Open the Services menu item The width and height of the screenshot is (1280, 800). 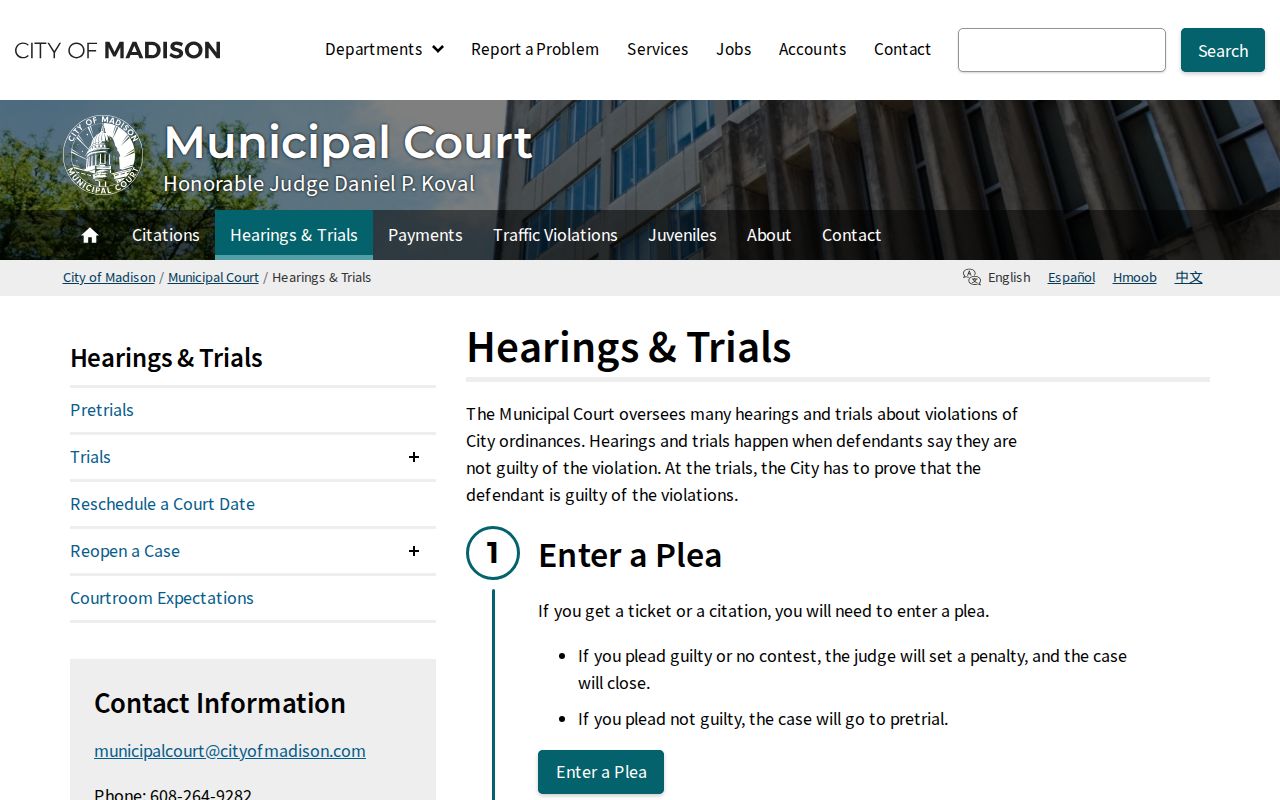(x=657, y=49)
